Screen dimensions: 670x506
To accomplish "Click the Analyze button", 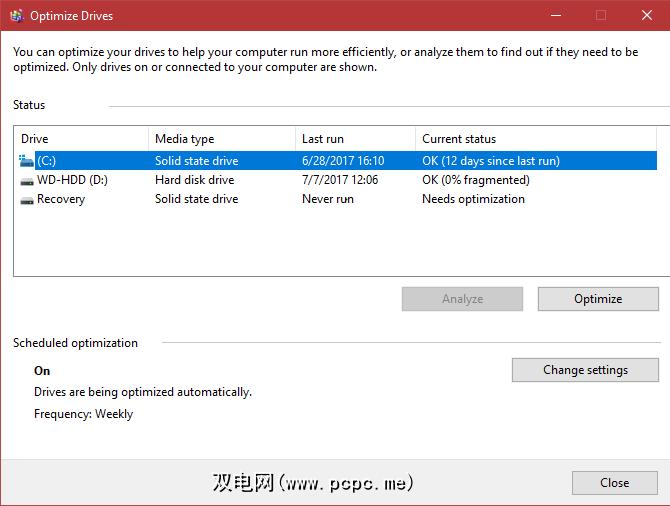I will [x=462, y=299].
